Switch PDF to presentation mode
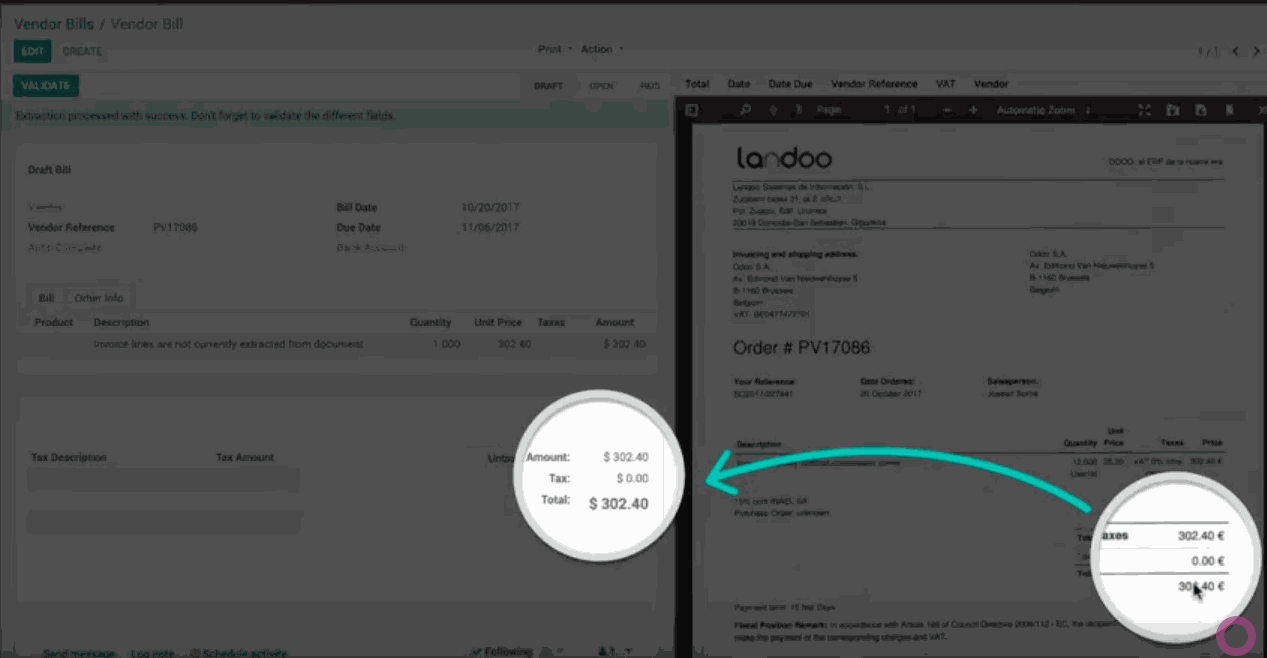The width and height of the screenshot is (1267, 658). [x=1145, y=110]
